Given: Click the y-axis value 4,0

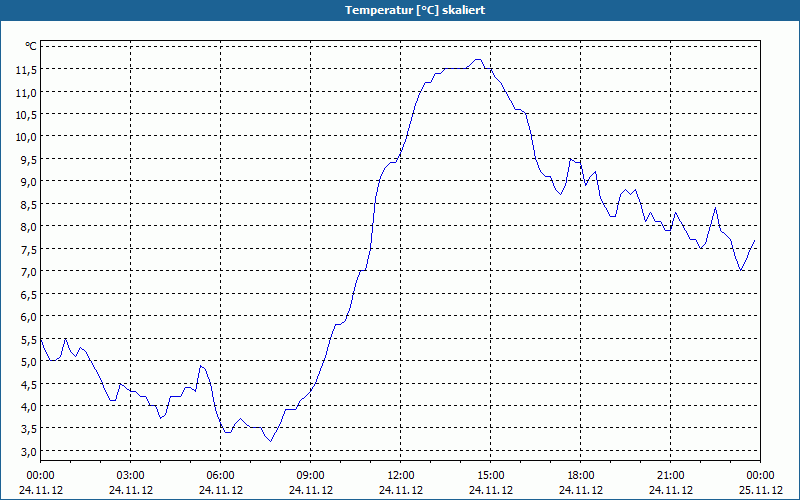Looking at the screenshot, I should 29,407.
